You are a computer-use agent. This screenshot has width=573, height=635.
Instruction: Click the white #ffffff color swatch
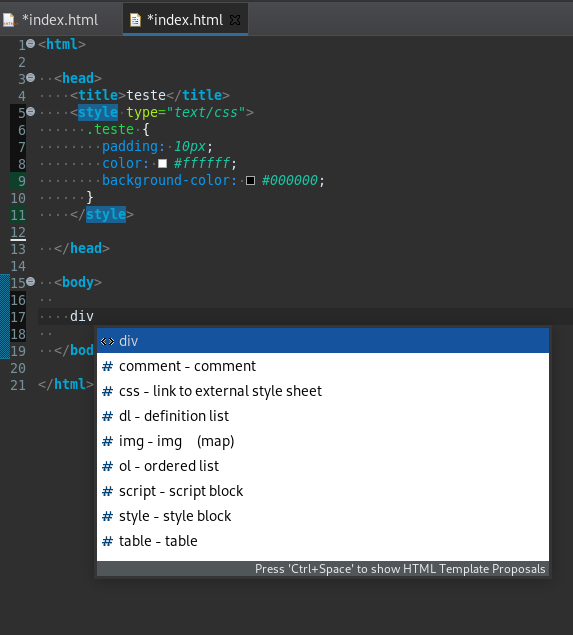click(x=162, y=163)
